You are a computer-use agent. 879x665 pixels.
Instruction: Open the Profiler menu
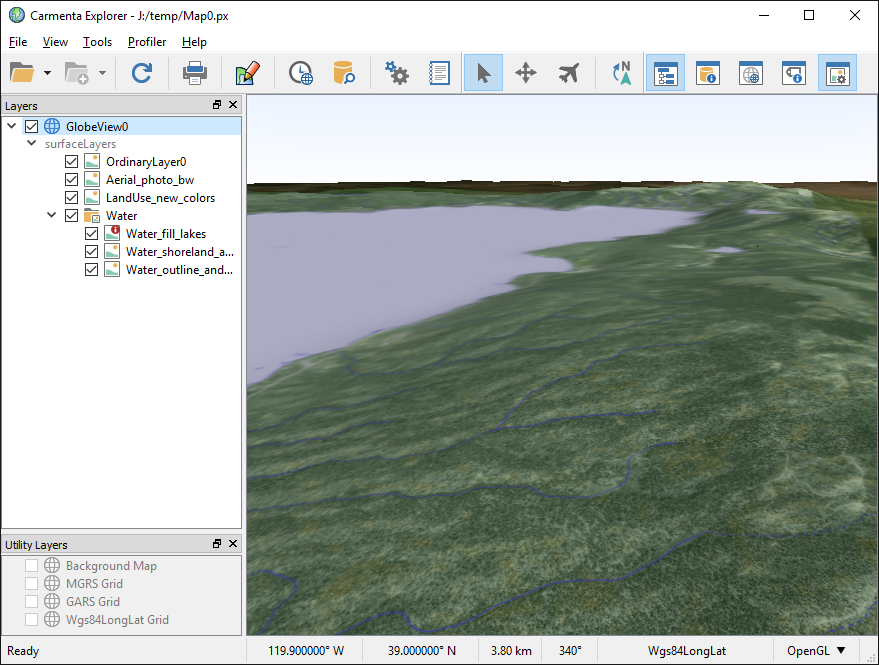point(147,42)
